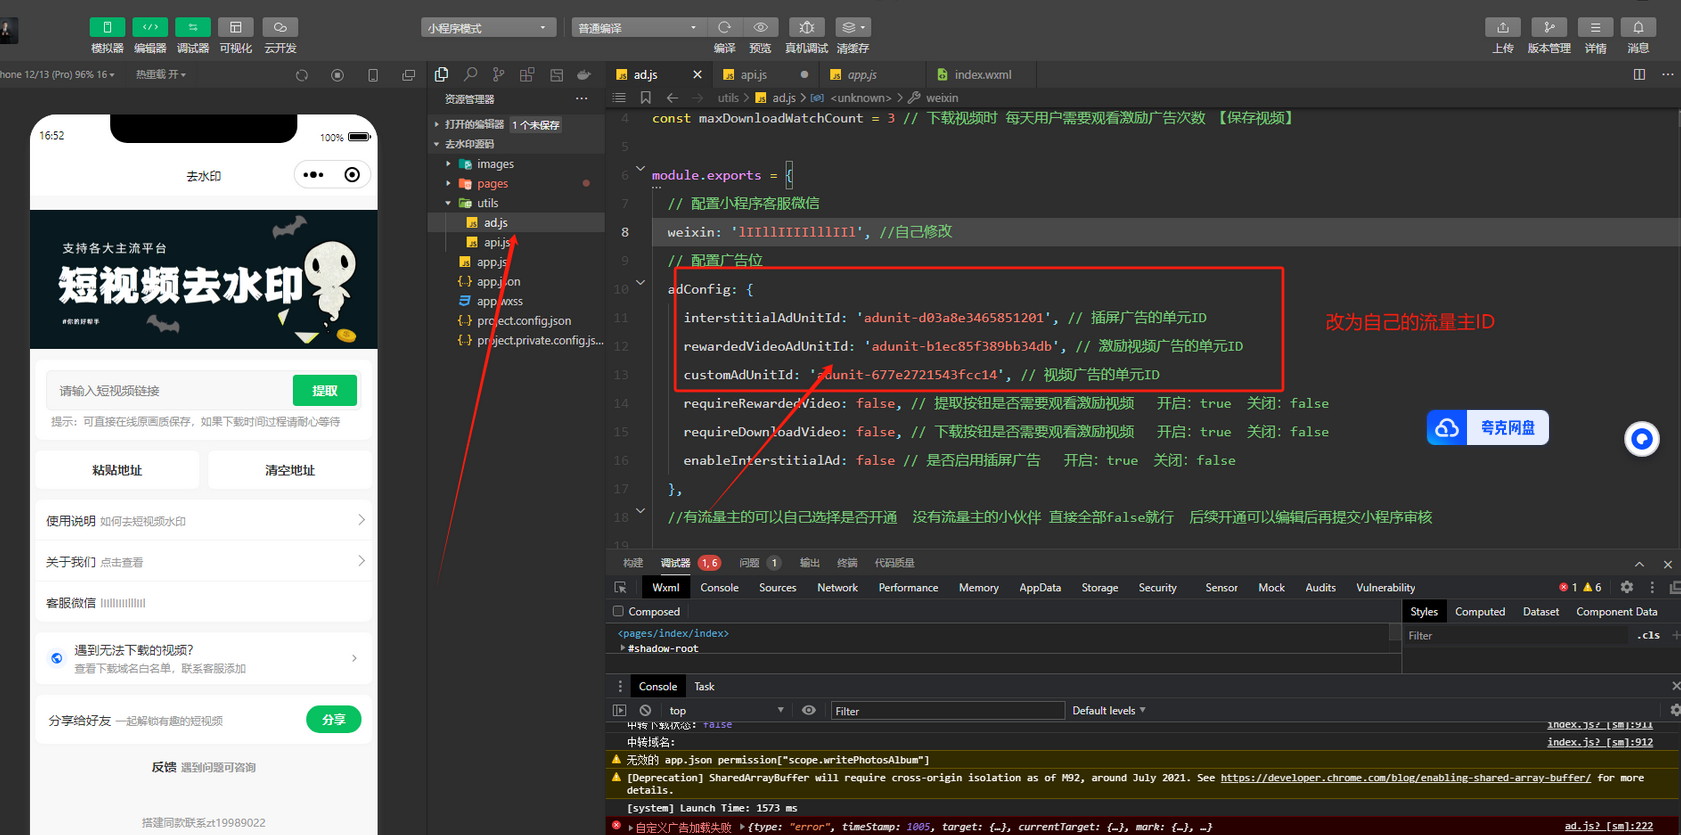The image size is (1681, 835).
Task: Close the ad.js editor tab
Action: (x=697, y=75)
